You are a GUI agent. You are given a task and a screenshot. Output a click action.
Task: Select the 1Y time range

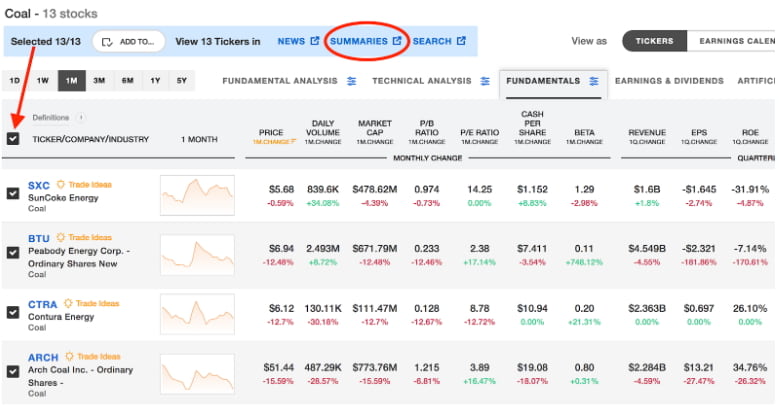pos(155,81)
